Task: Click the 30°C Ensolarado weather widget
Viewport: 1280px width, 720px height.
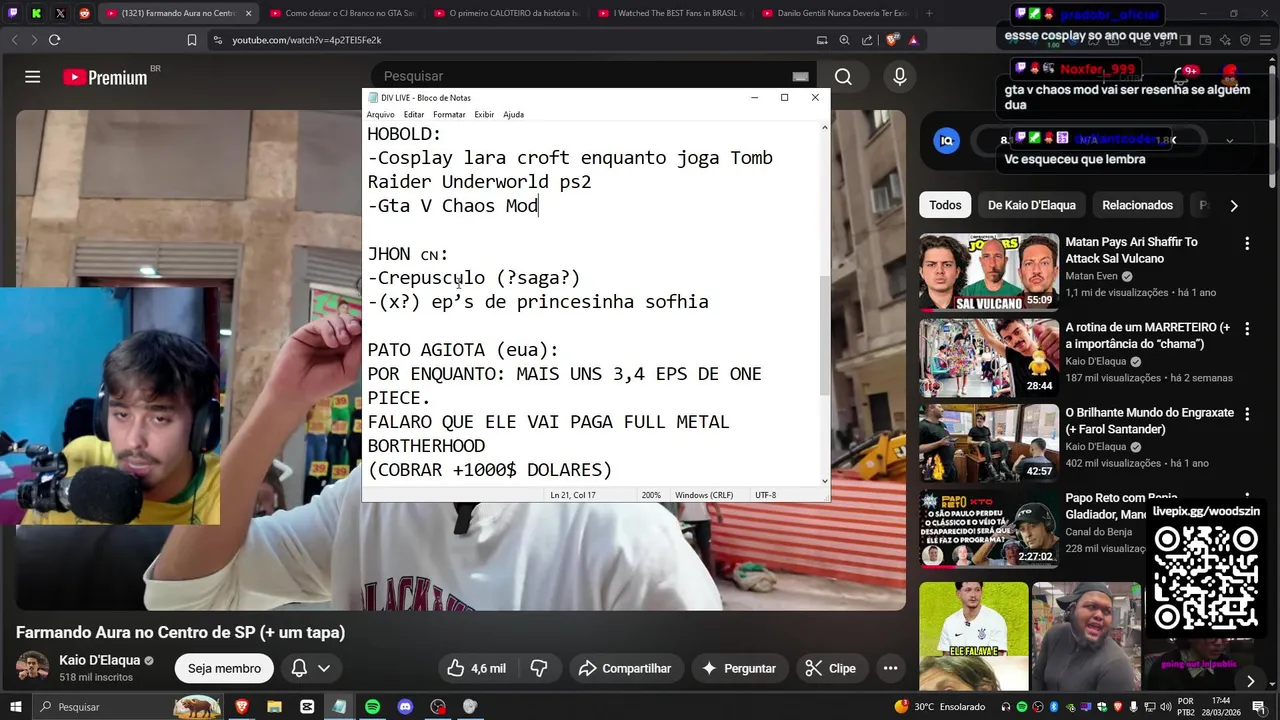Action: tap(940, 707)
